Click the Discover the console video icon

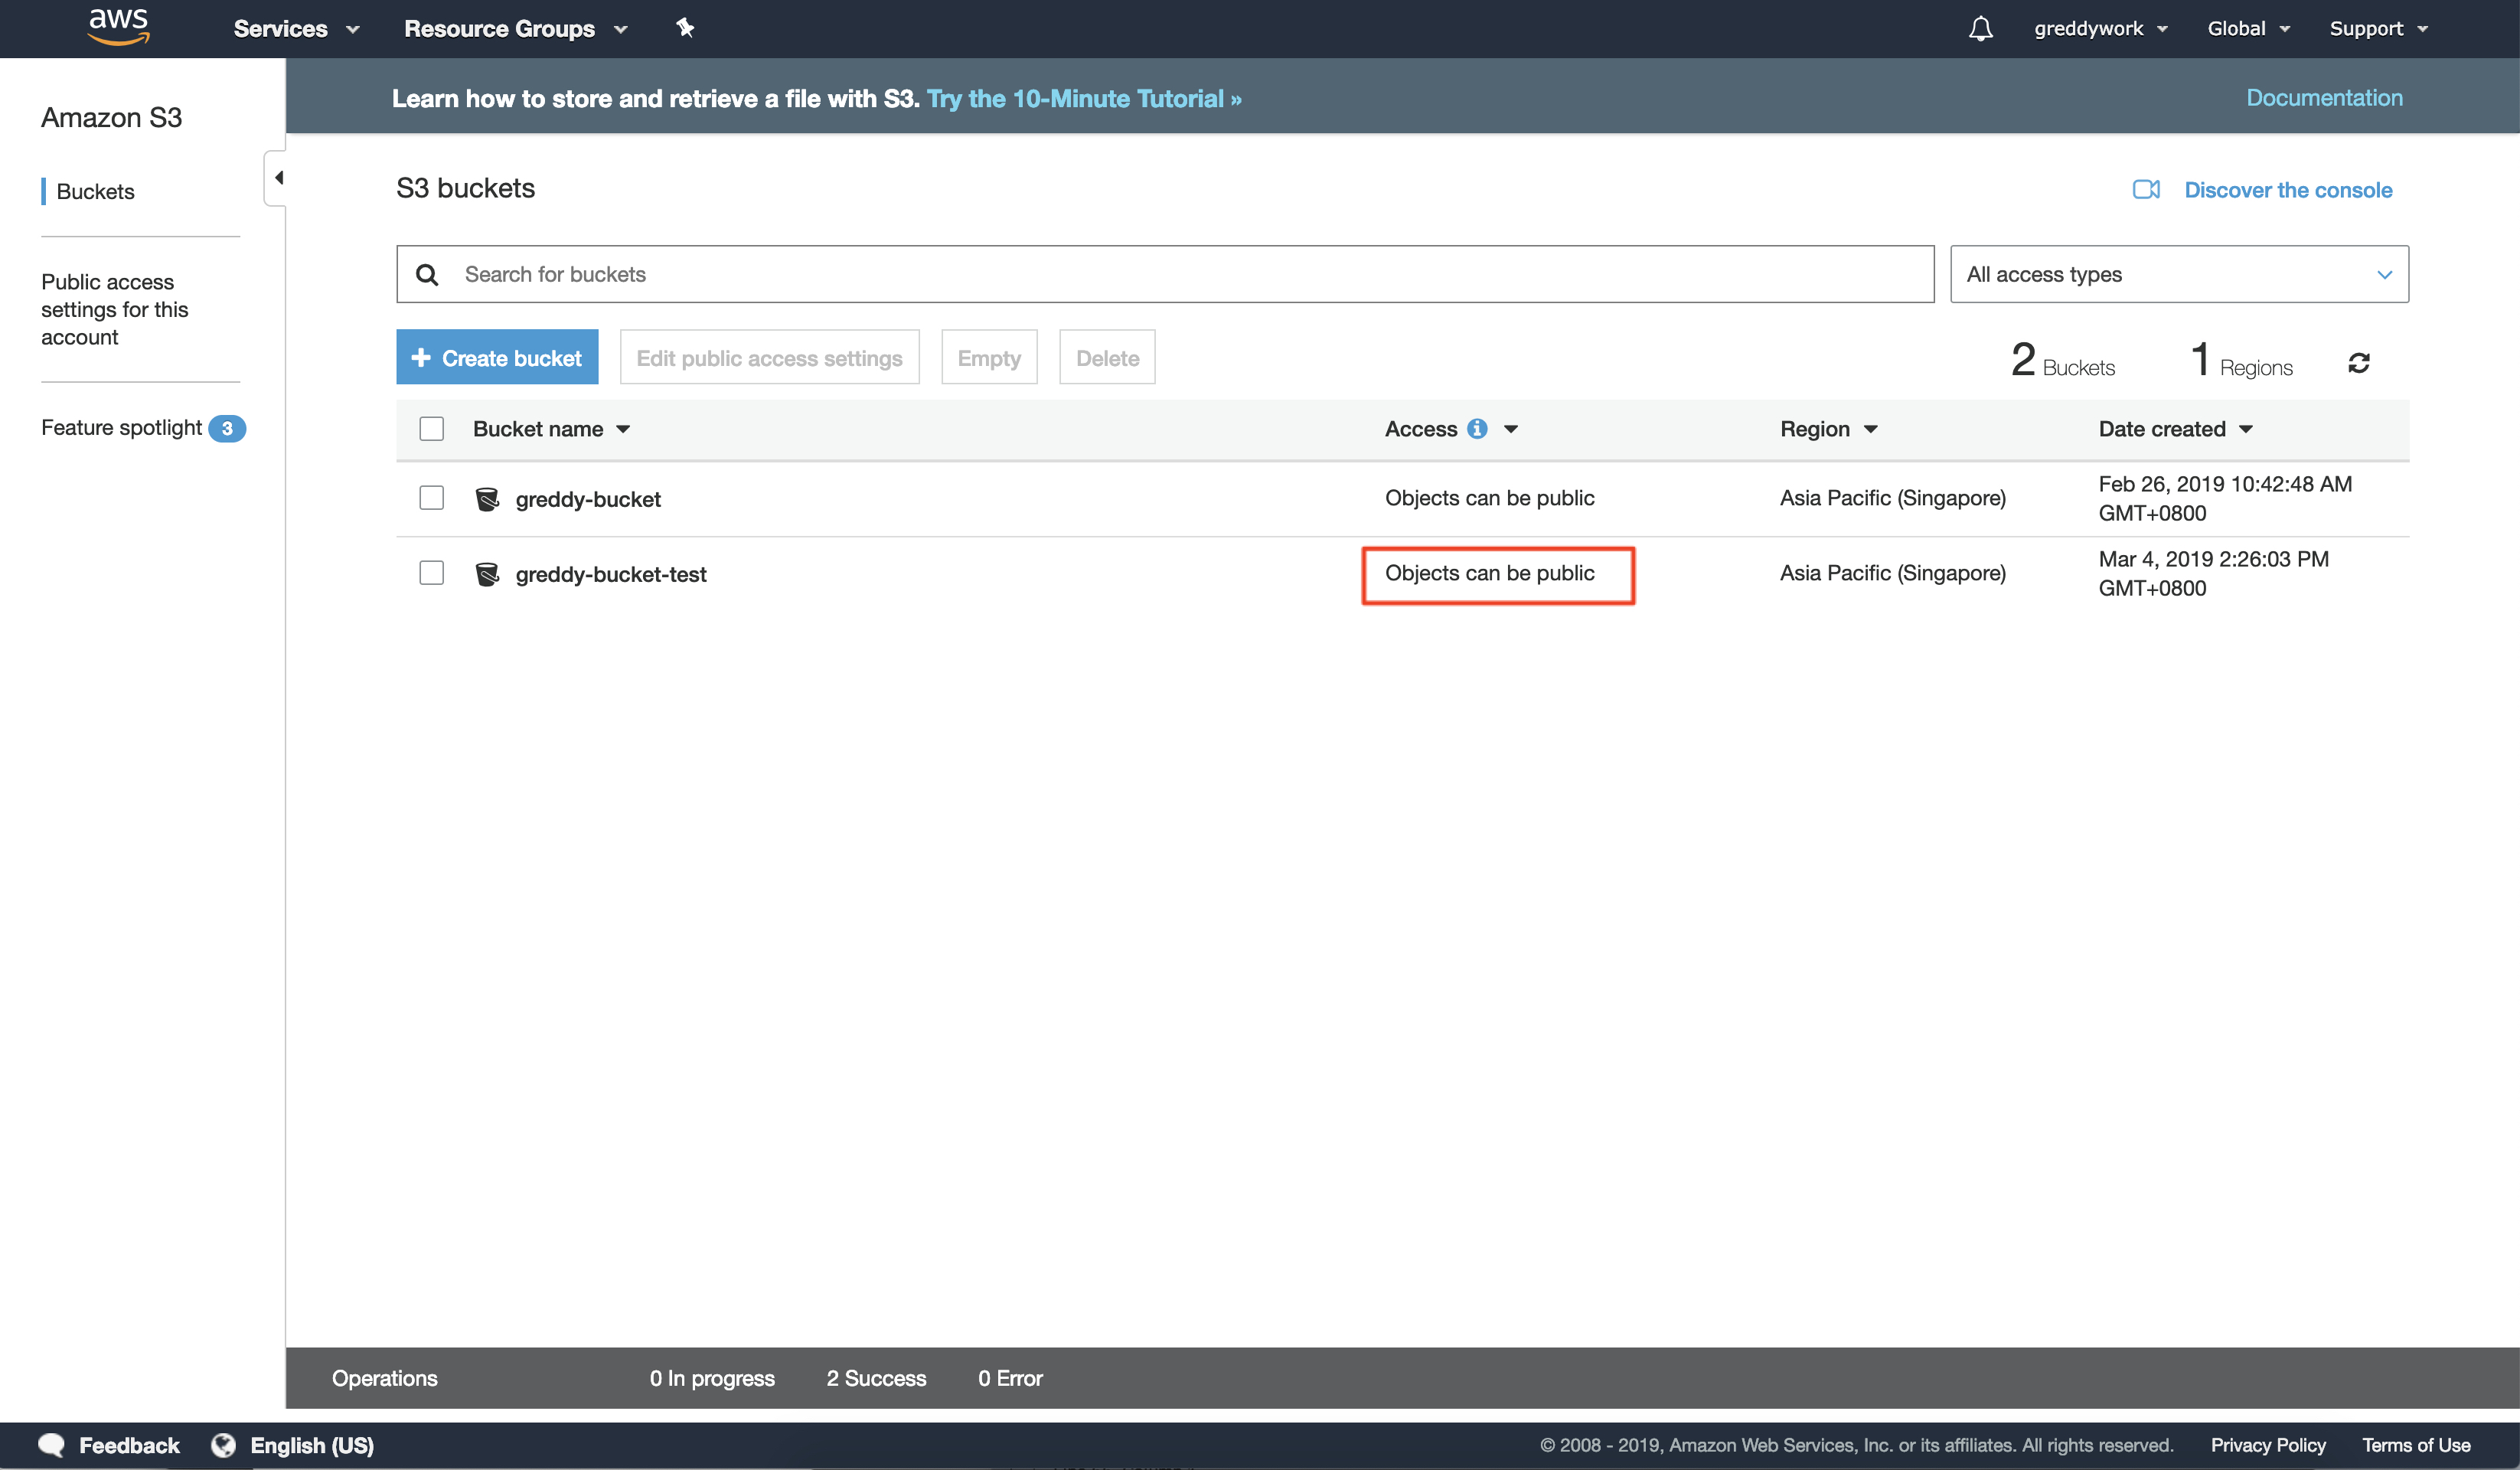[2146, 190]
